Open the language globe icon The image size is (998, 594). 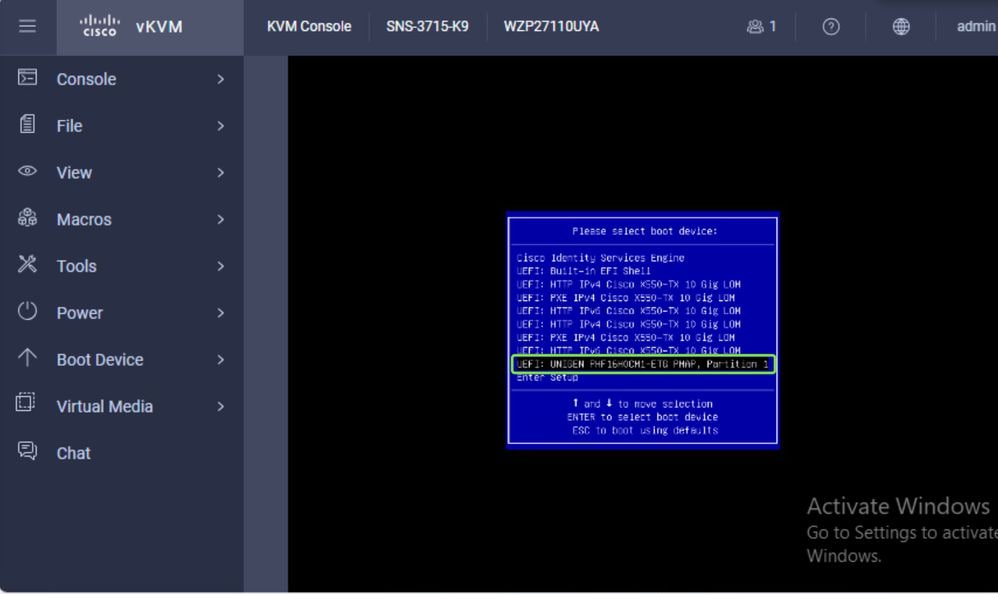901,27
